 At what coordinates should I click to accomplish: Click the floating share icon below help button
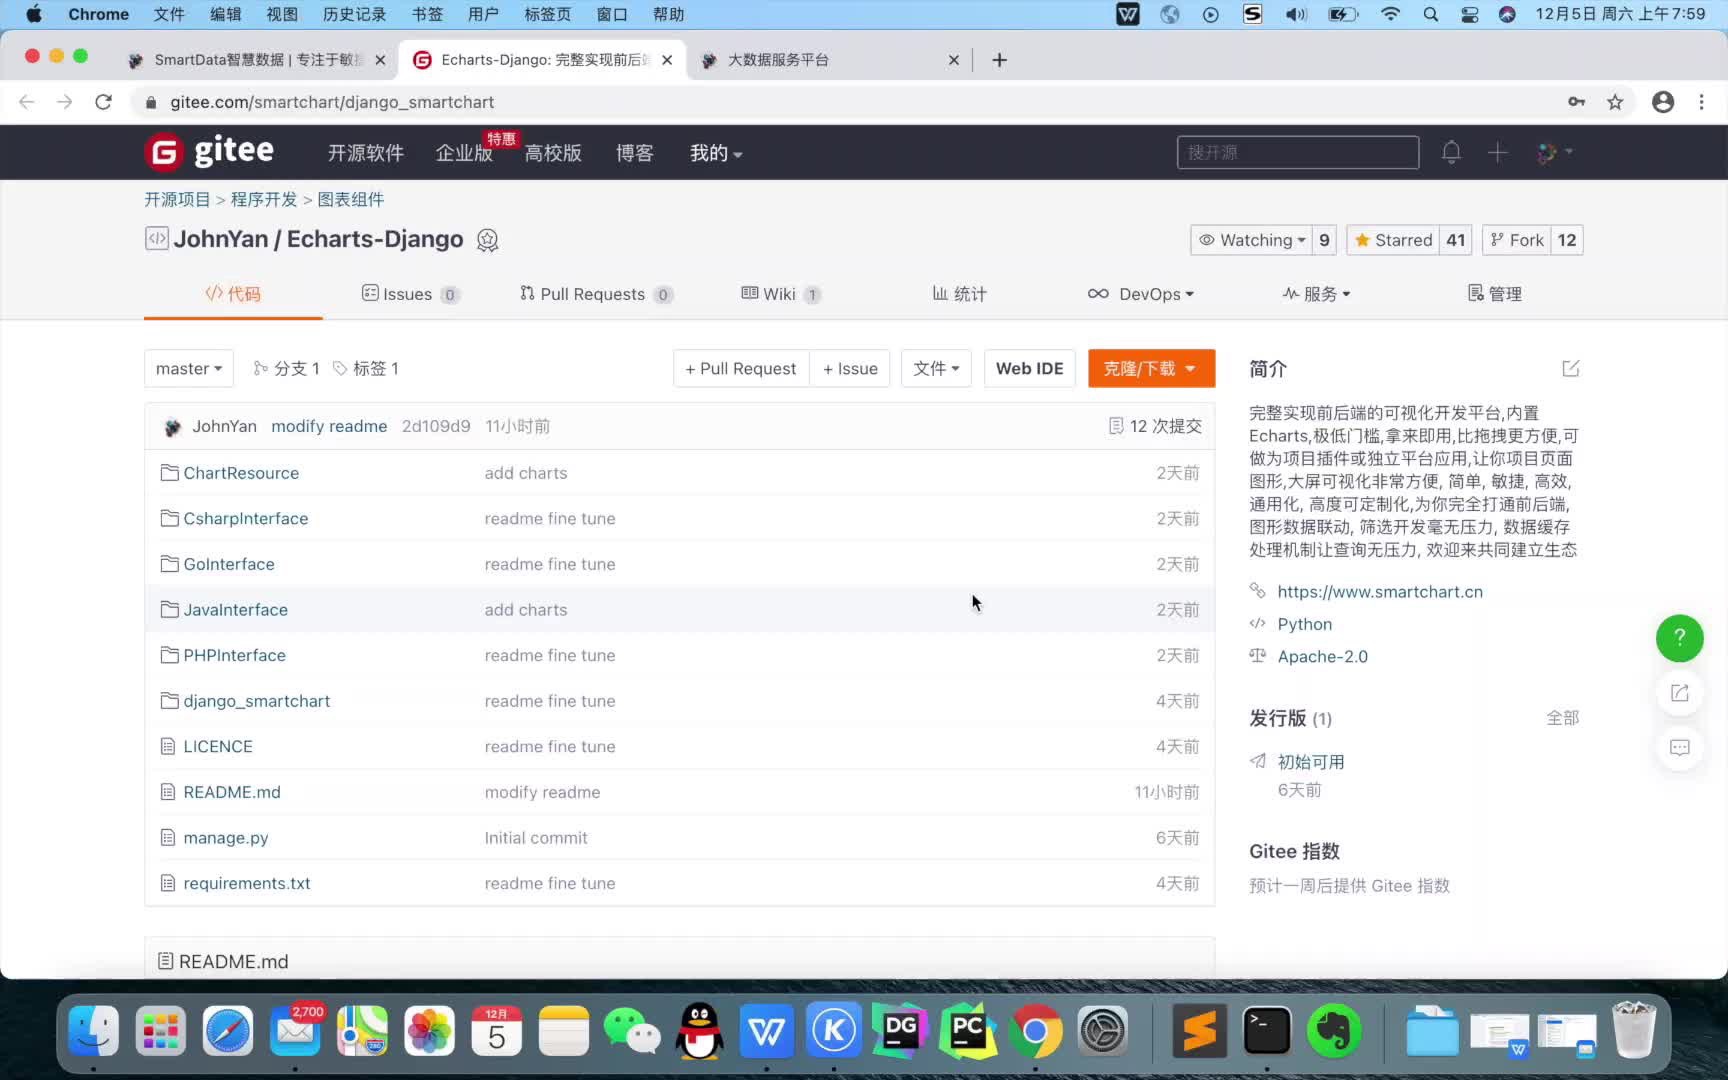[1679, 693]
